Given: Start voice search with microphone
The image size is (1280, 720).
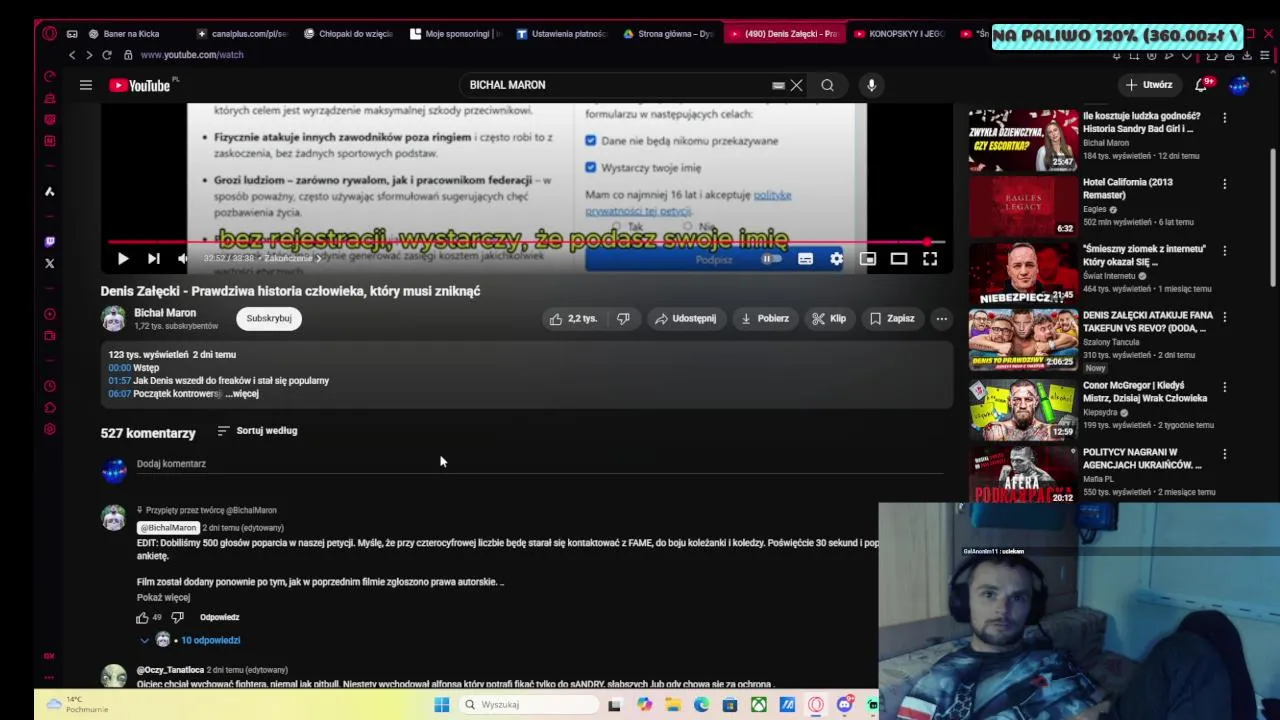Looking at the screenshot, I should (871, 85).
